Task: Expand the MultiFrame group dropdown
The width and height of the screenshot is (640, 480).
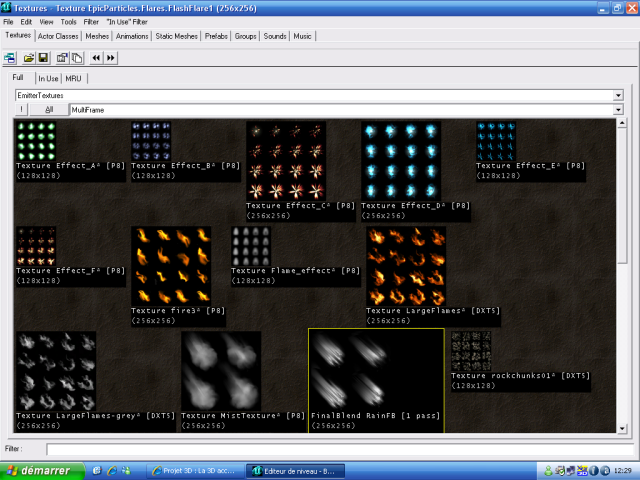Action: [x=622, y=109]
